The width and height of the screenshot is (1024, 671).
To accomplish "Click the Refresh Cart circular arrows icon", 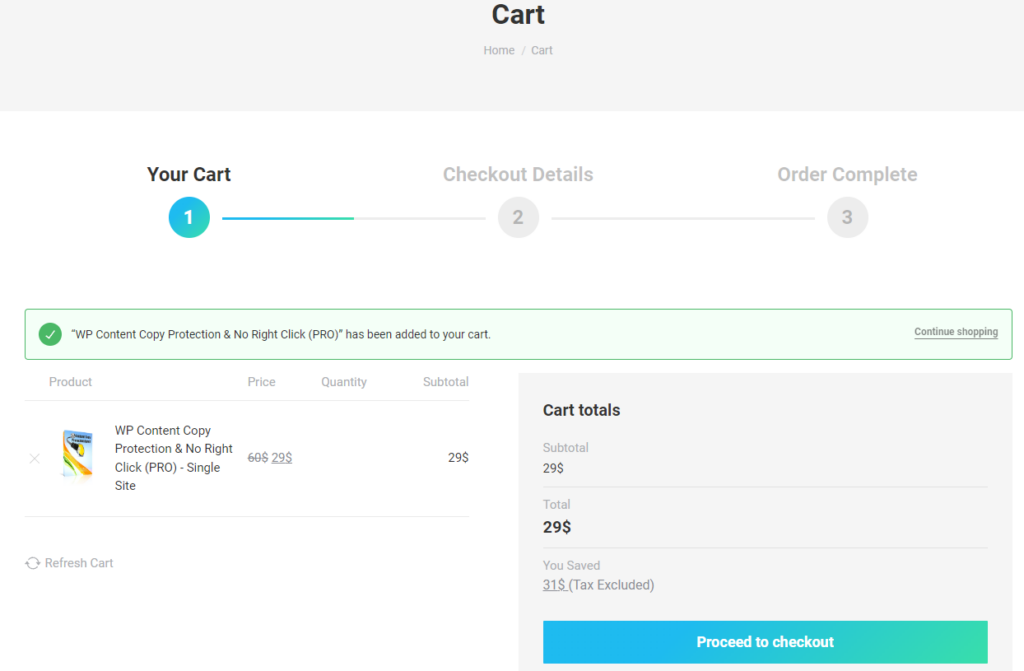I will [33, 563].
